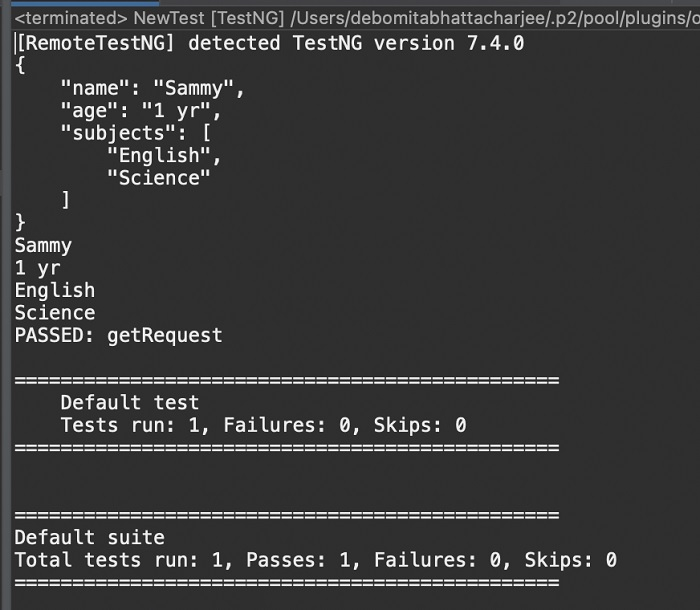Click the quoted "Science" array entry
Viewport: 700px width, 610px height.
coord(158,178)
